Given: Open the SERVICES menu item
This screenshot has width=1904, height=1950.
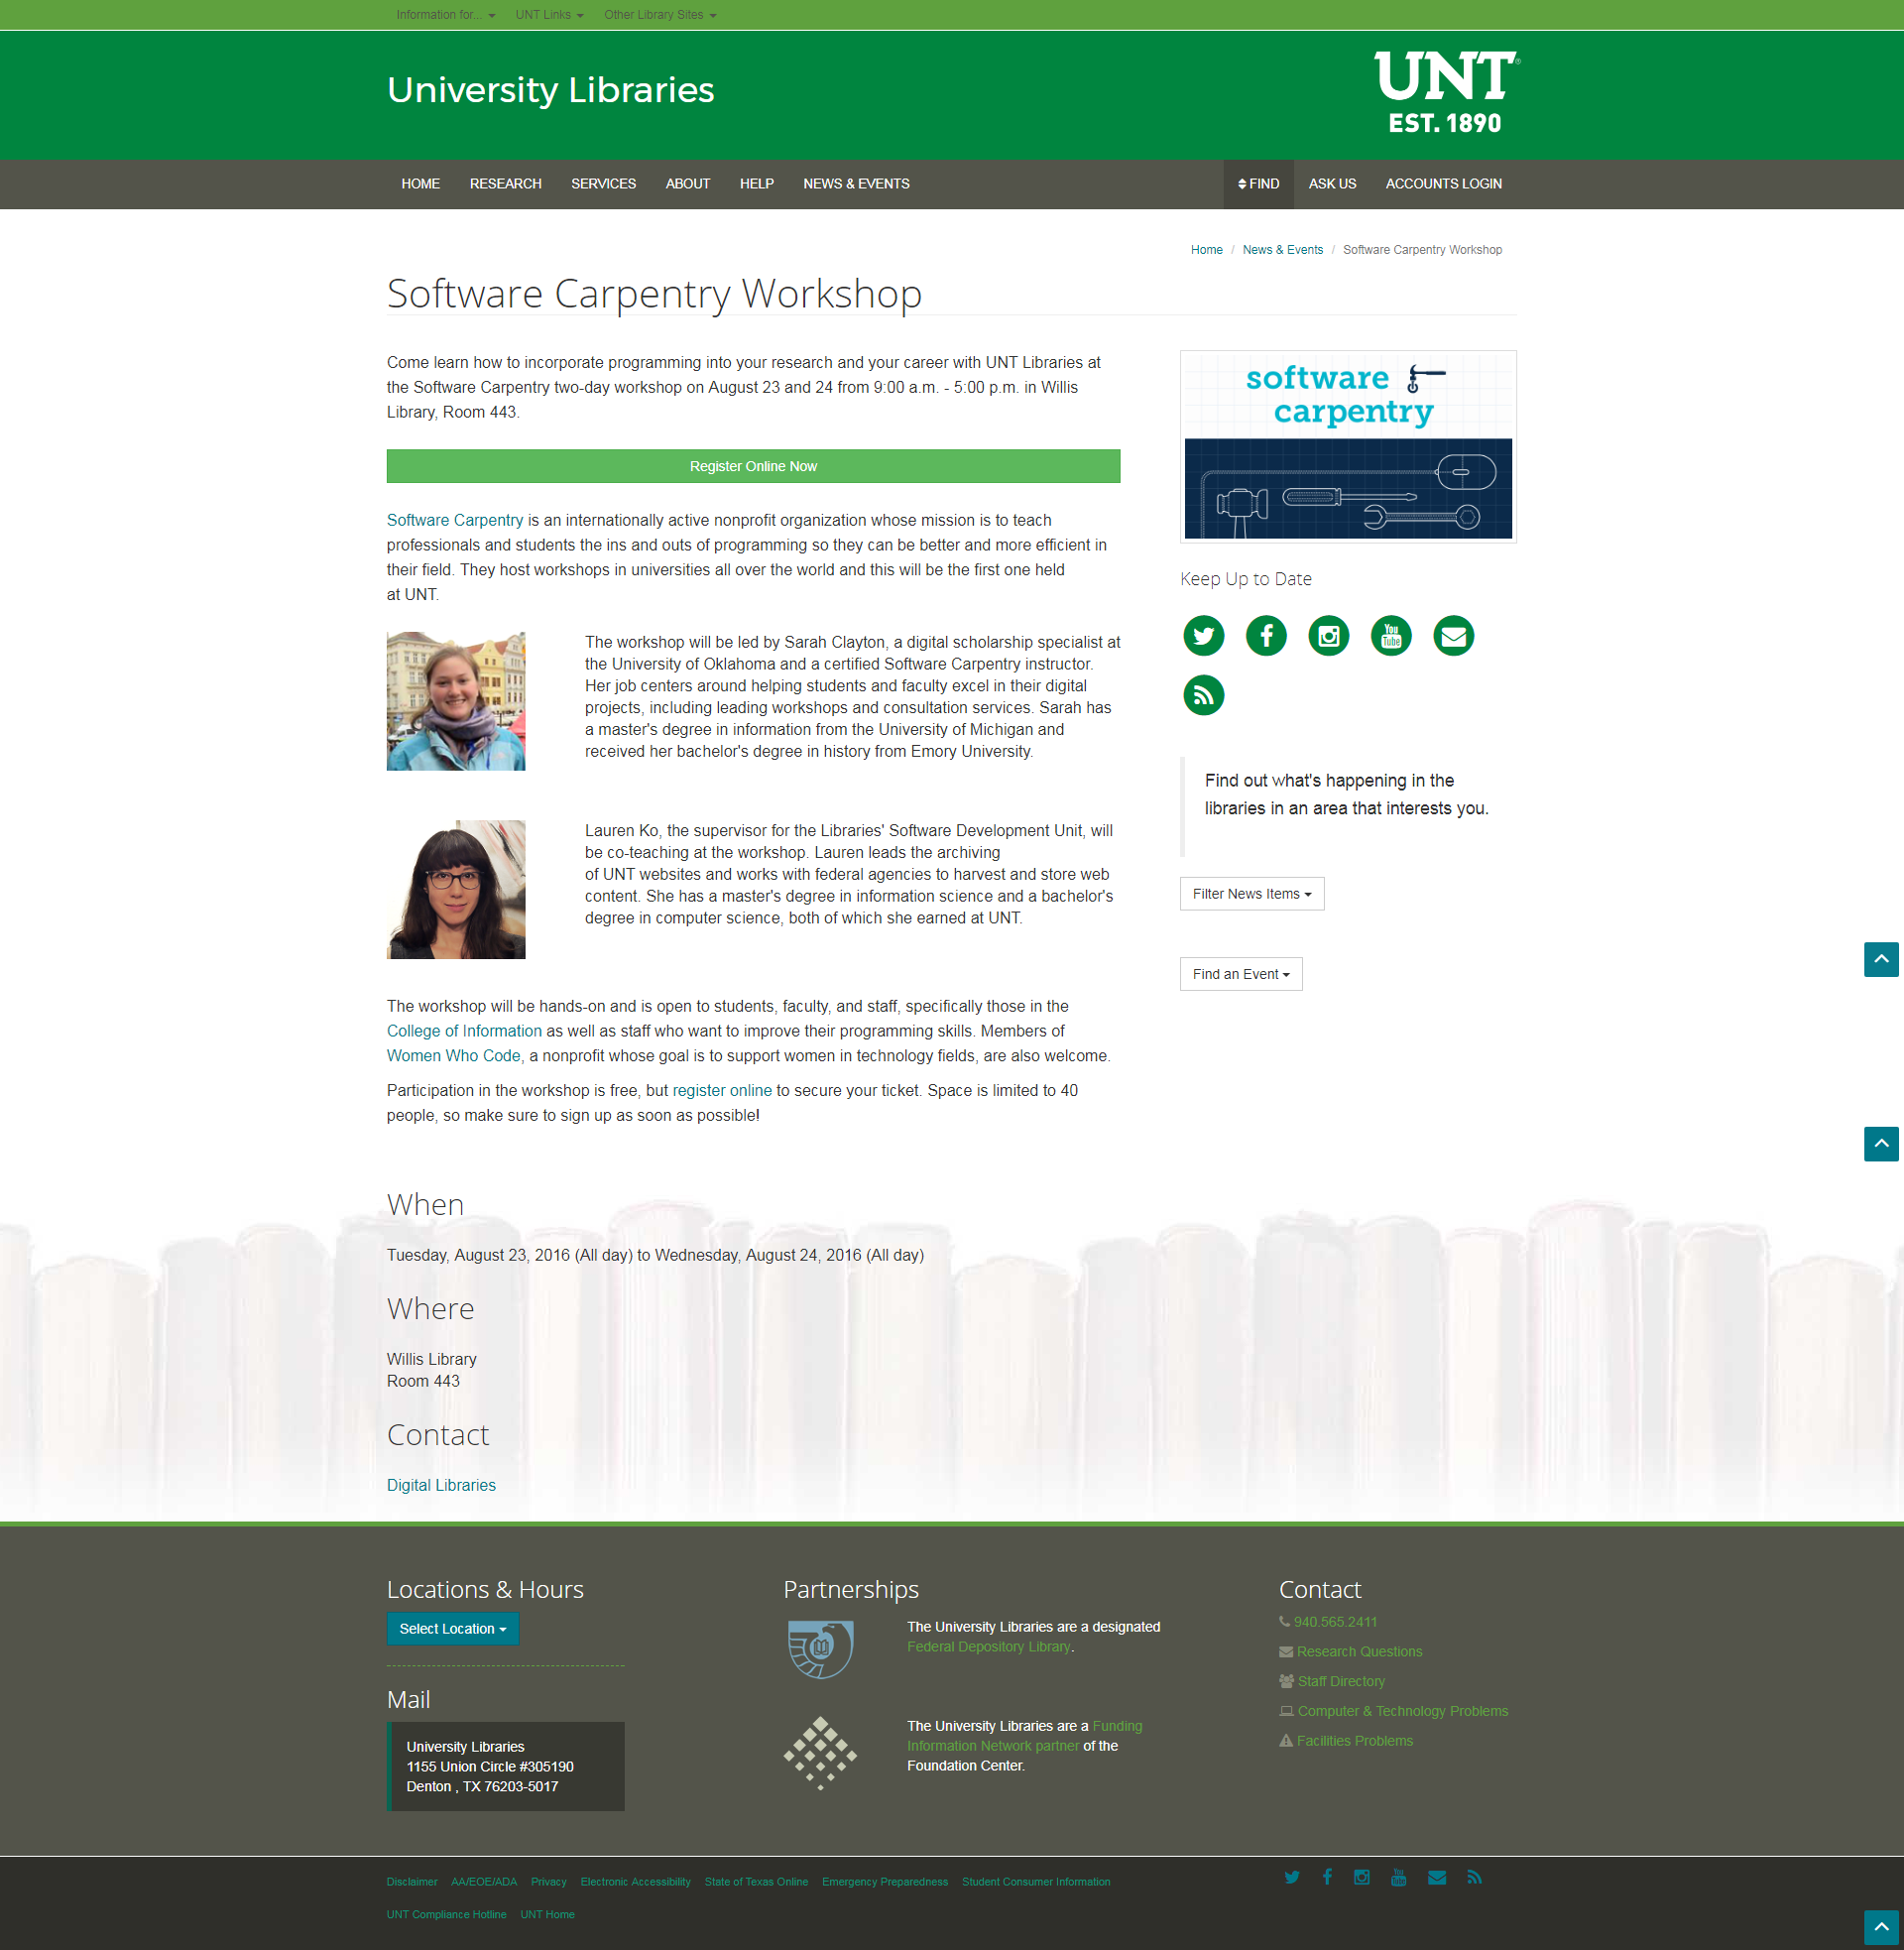Looking at the screenshot, I should [603, 184].
